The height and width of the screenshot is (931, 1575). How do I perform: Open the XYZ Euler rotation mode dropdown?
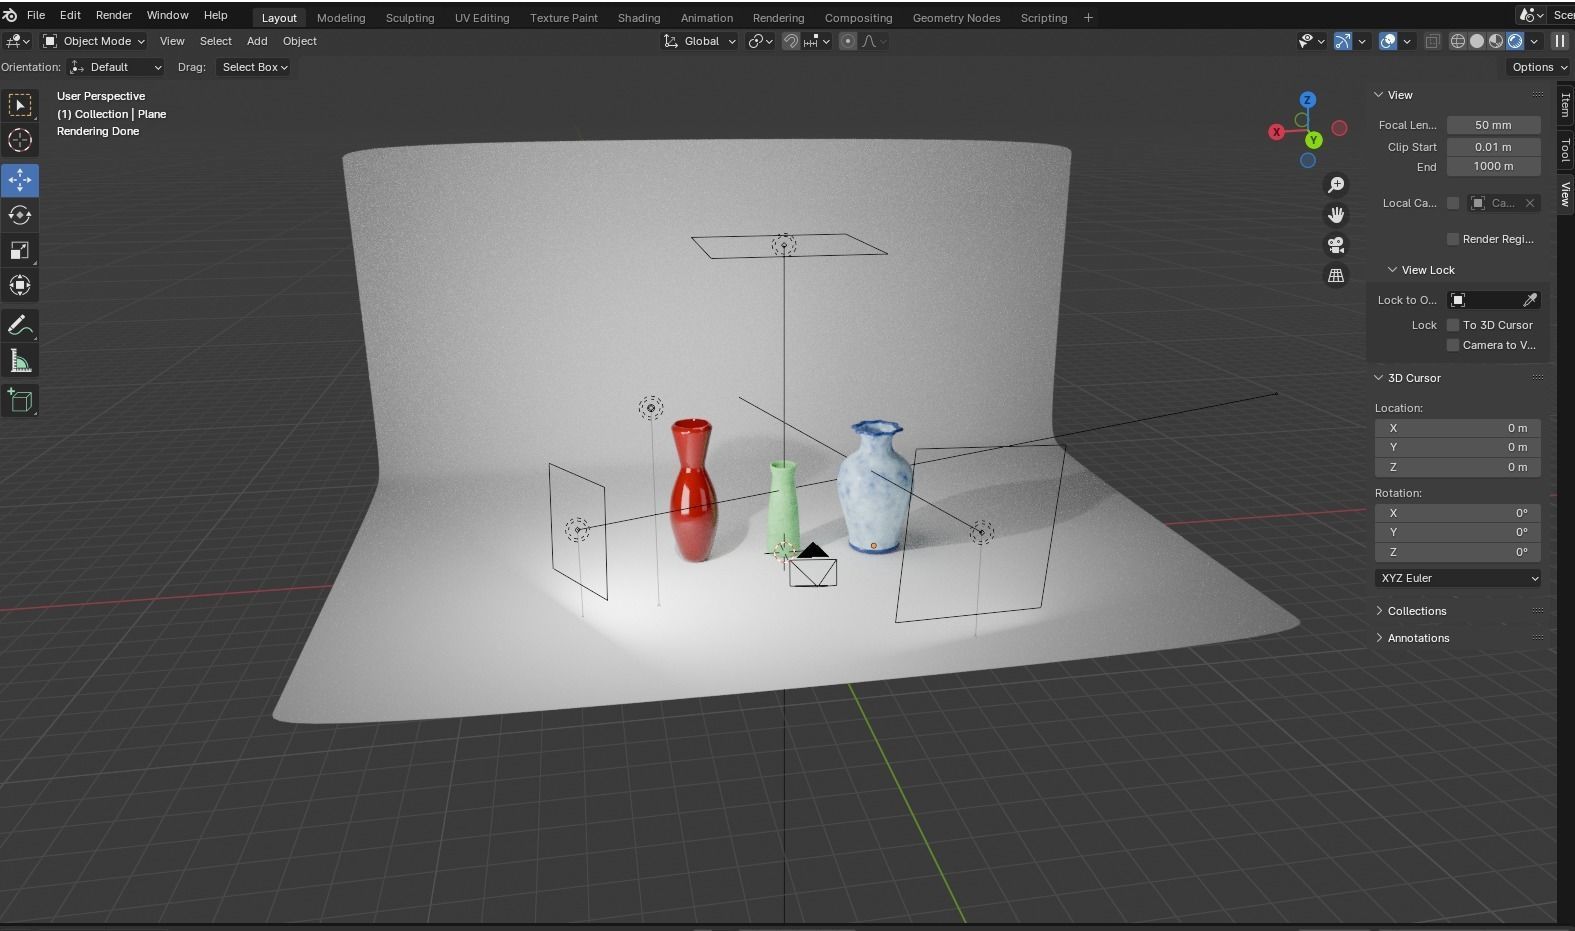coord(1458,578)
